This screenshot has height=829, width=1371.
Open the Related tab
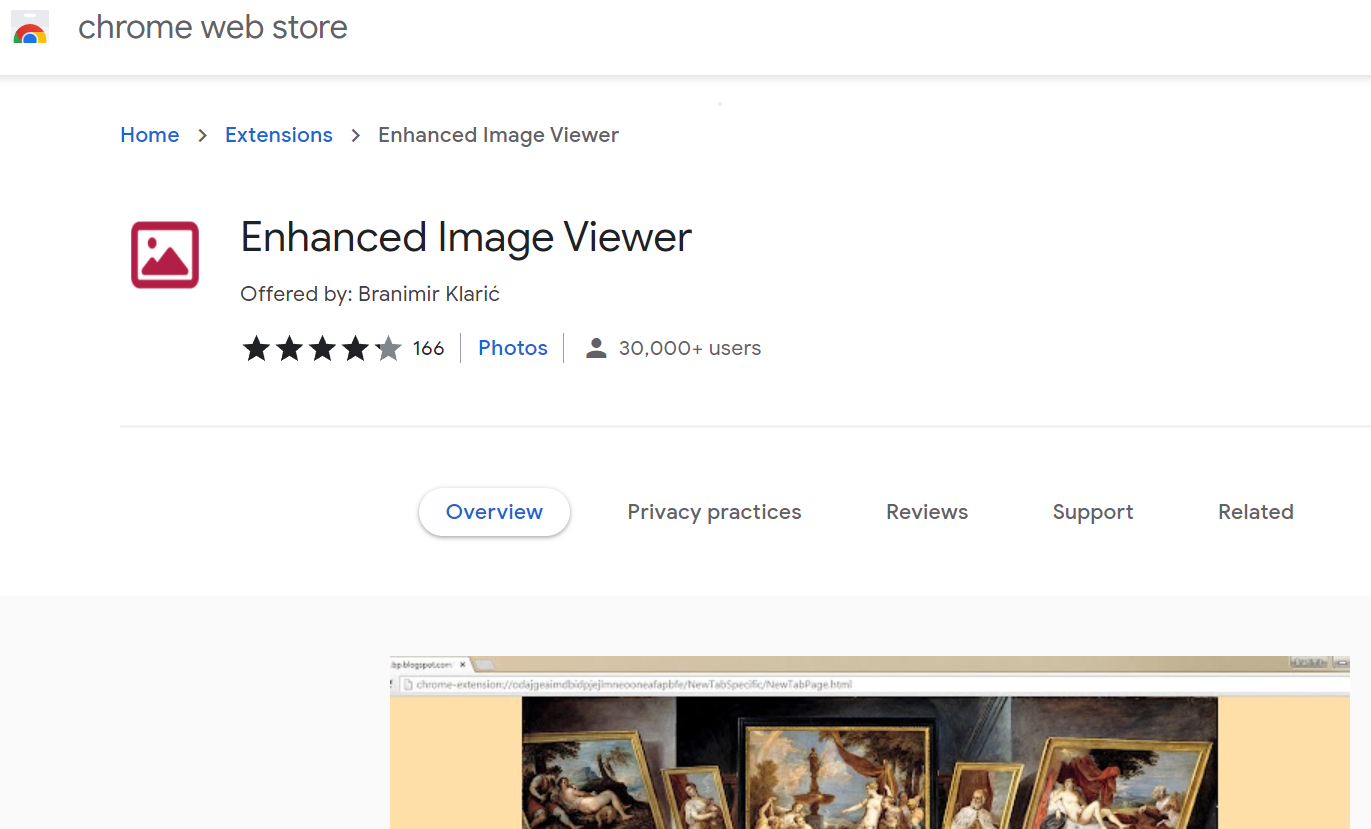[1256, 512]
